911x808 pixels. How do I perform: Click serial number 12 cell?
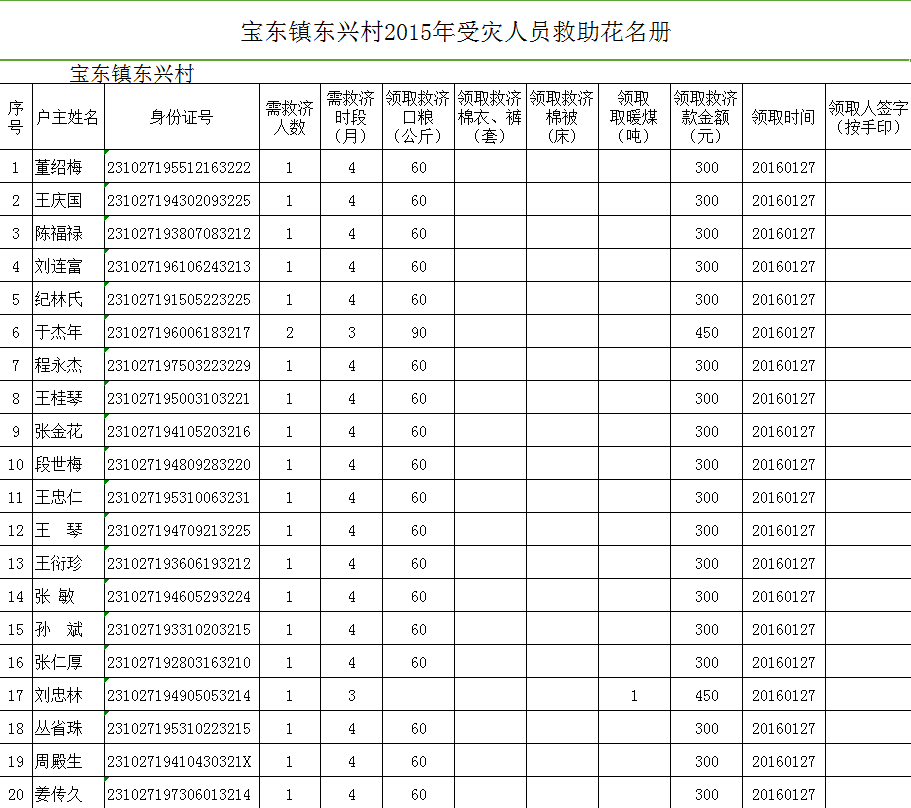coord(16,530)
